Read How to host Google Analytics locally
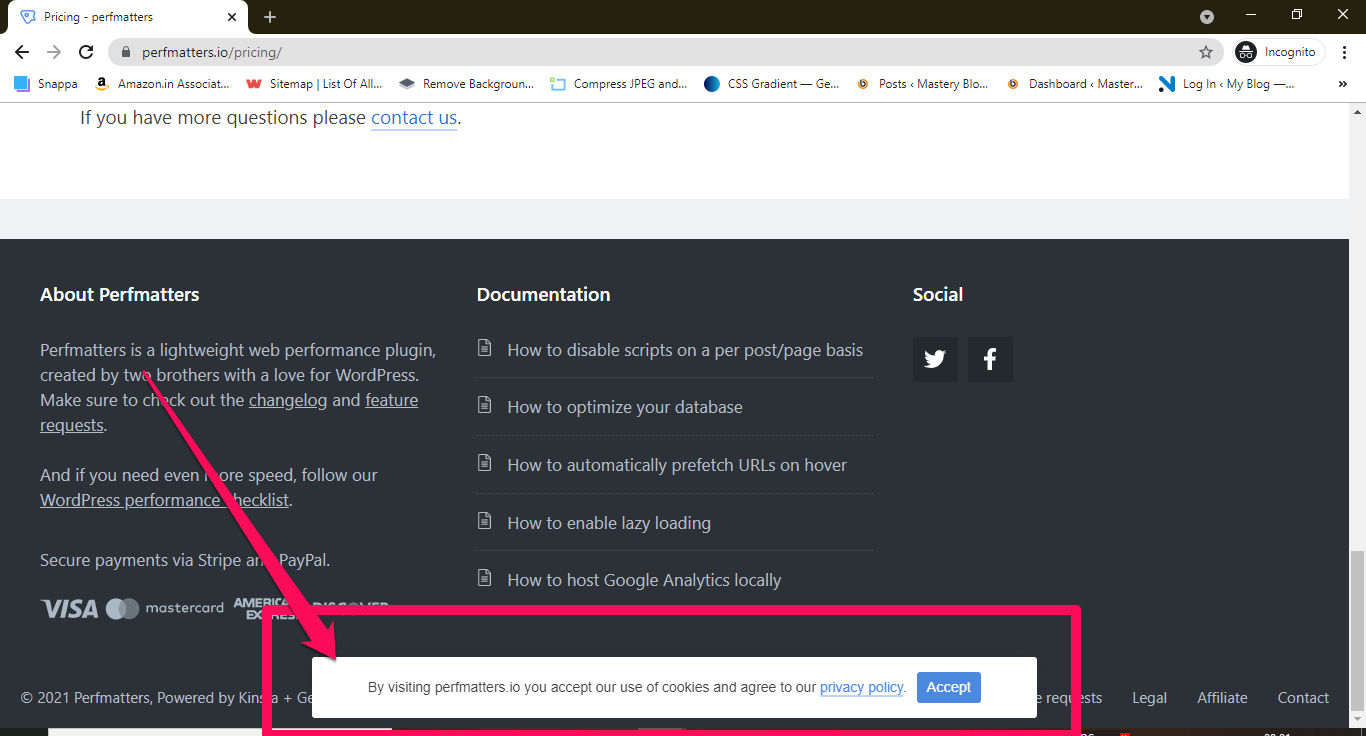This screenshot has width=1366, height=736. [644, 580]
